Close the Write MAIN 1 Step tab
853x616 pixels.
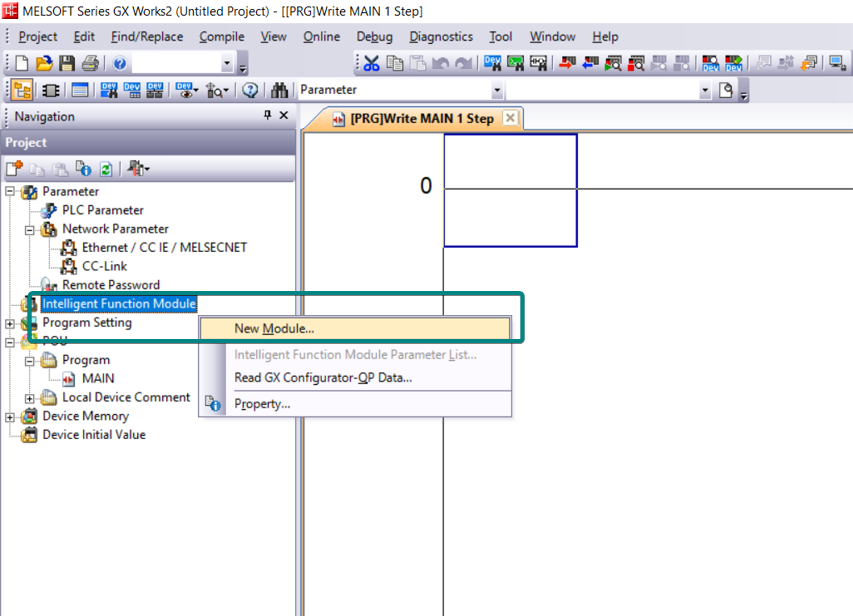point(510,118)
